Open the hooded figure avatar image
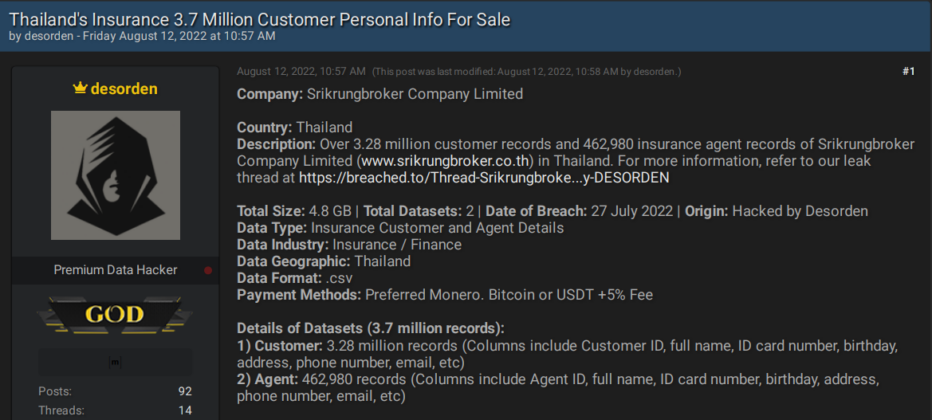Screen dimensions: 932x420 115,175
